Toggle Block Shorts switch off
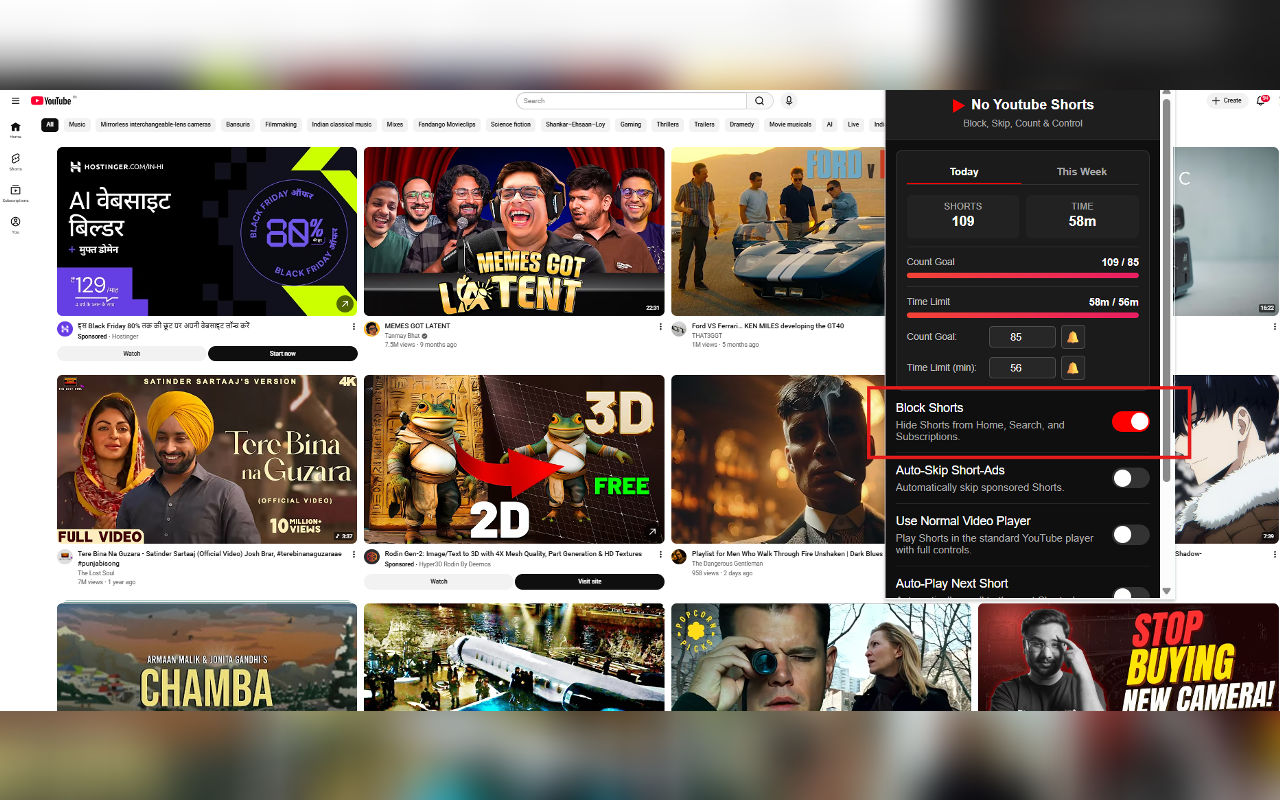The width and height of the screenshot is (1280, 800). pos(1131,421)
